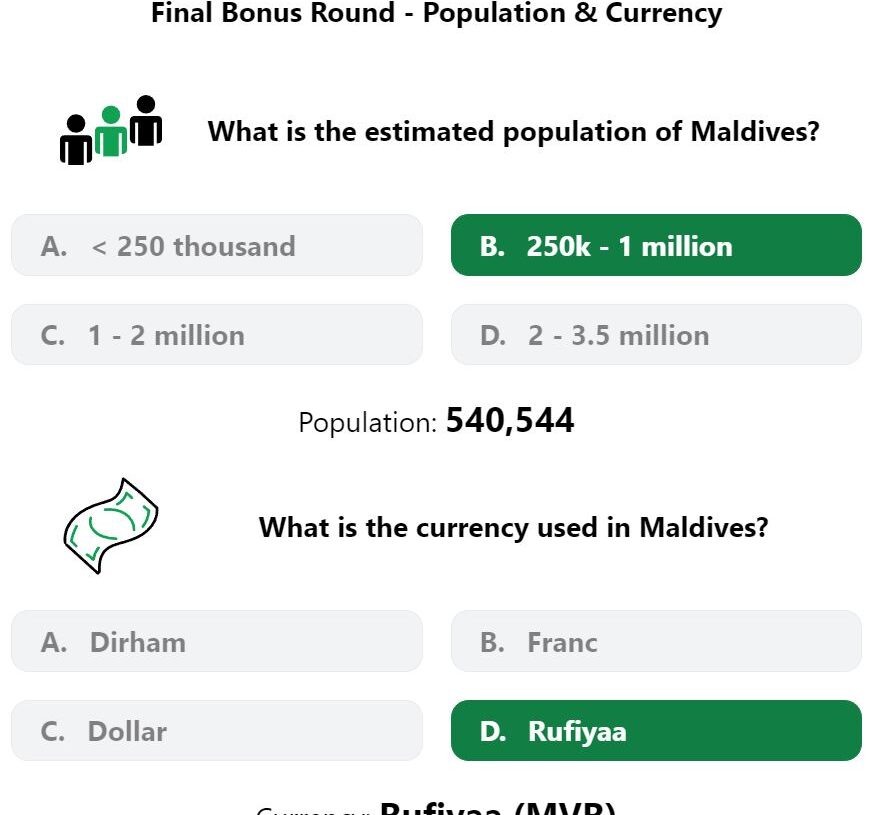Click the letter C beside Dollar option
Screen dimensions: 872x815
[53, 732]
